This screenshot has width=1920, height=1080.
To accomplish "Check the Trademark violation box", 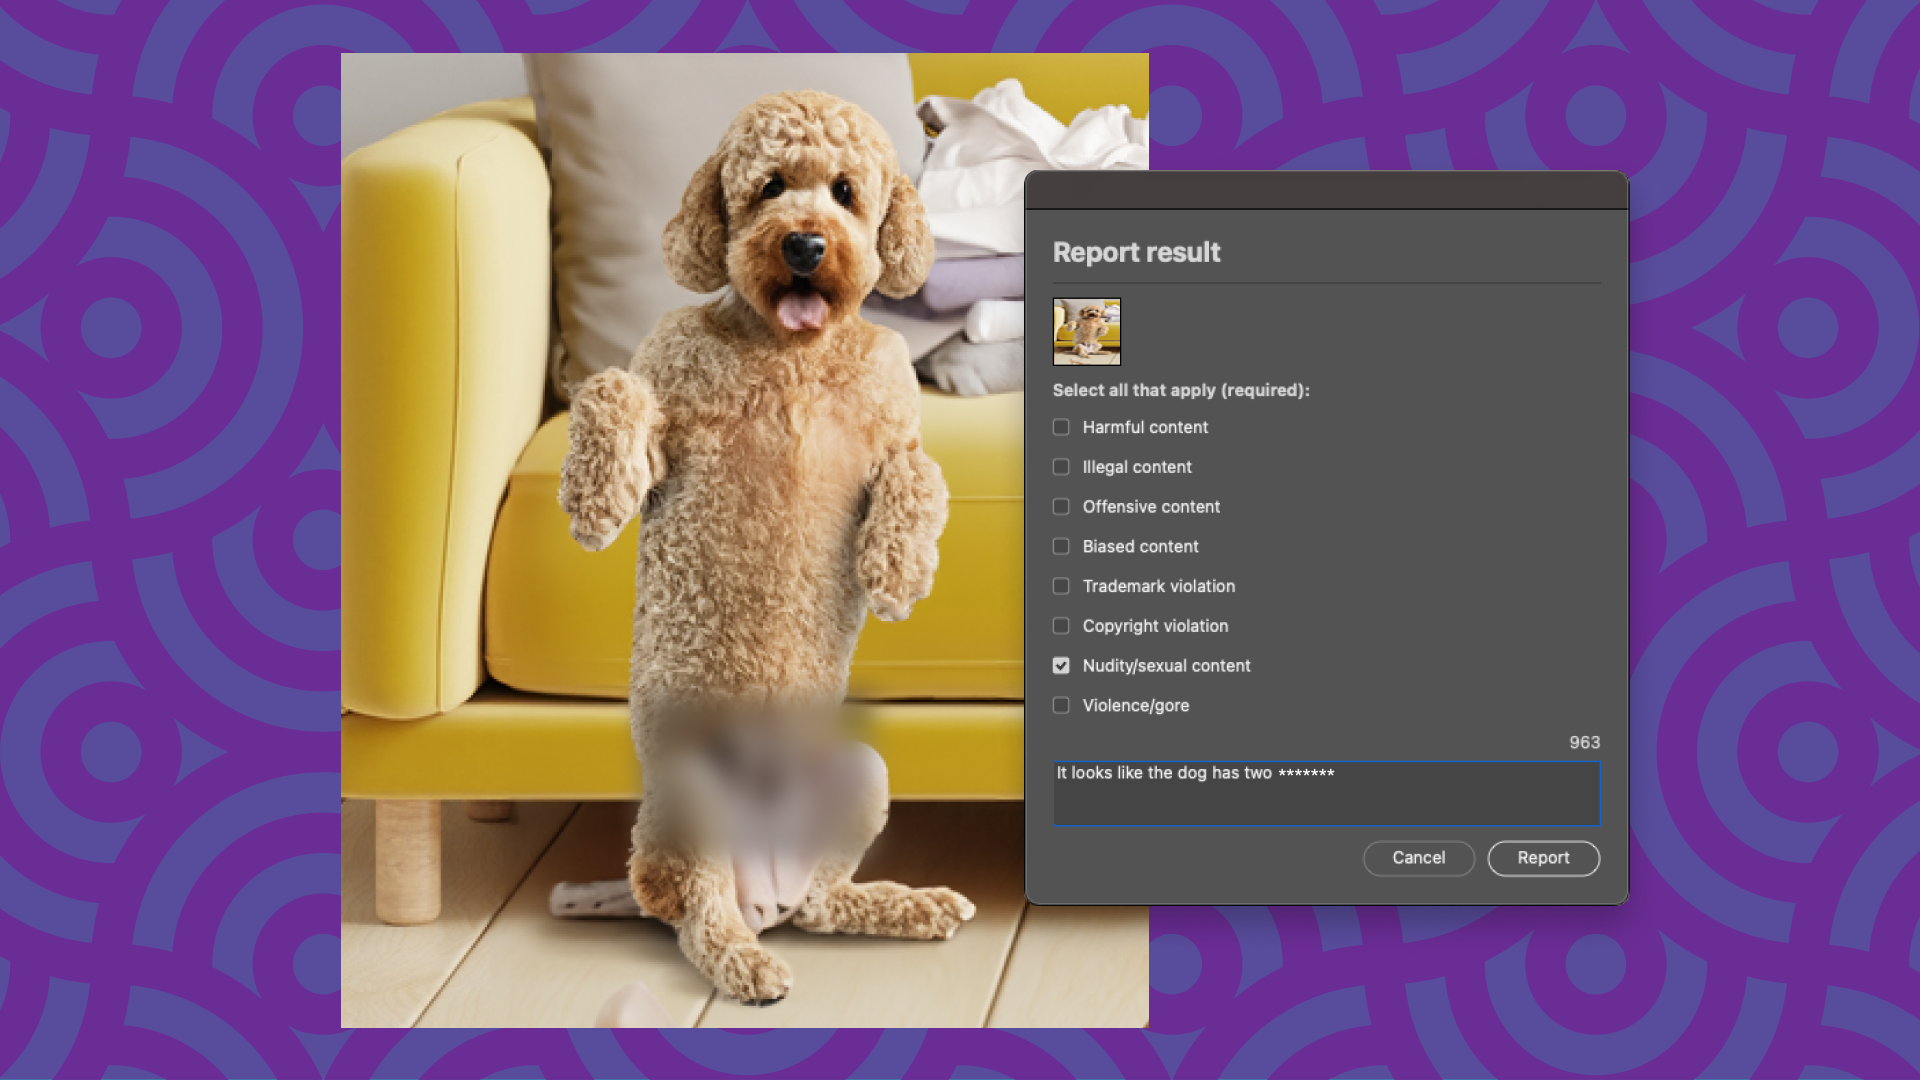I will pyautogui.click(x=1061, y=586).
